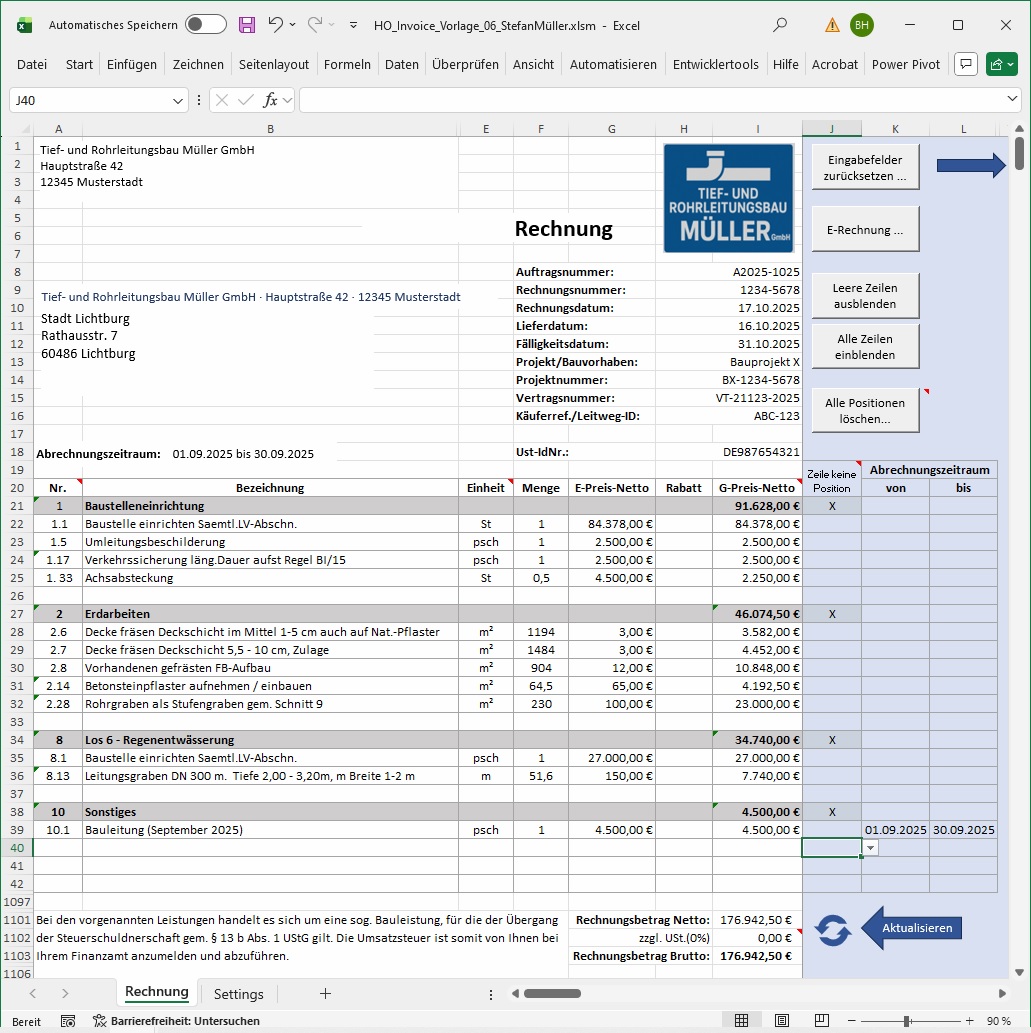This screenshot has width=1031, height=1033.
Task: Open the comments speech bubble icon
Action: coord(965,64)
